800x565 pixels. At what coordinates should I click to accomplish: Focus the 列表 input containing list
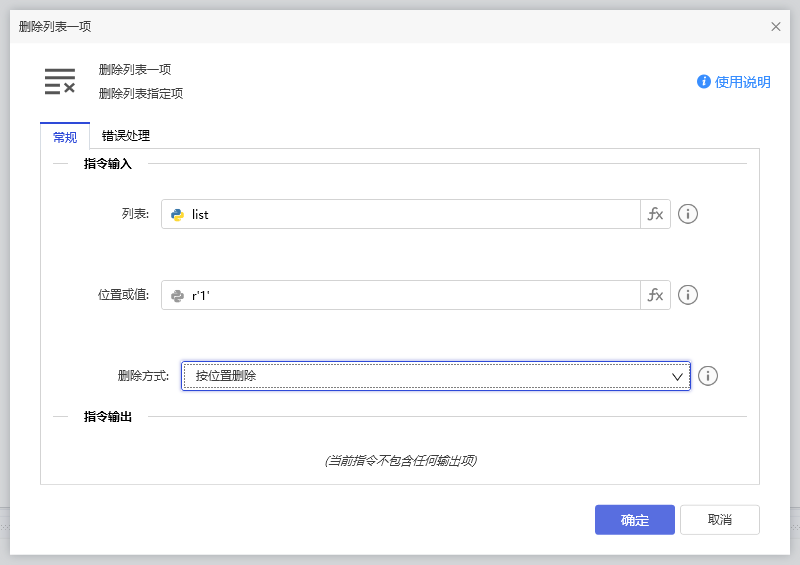[x=410, y=214]
